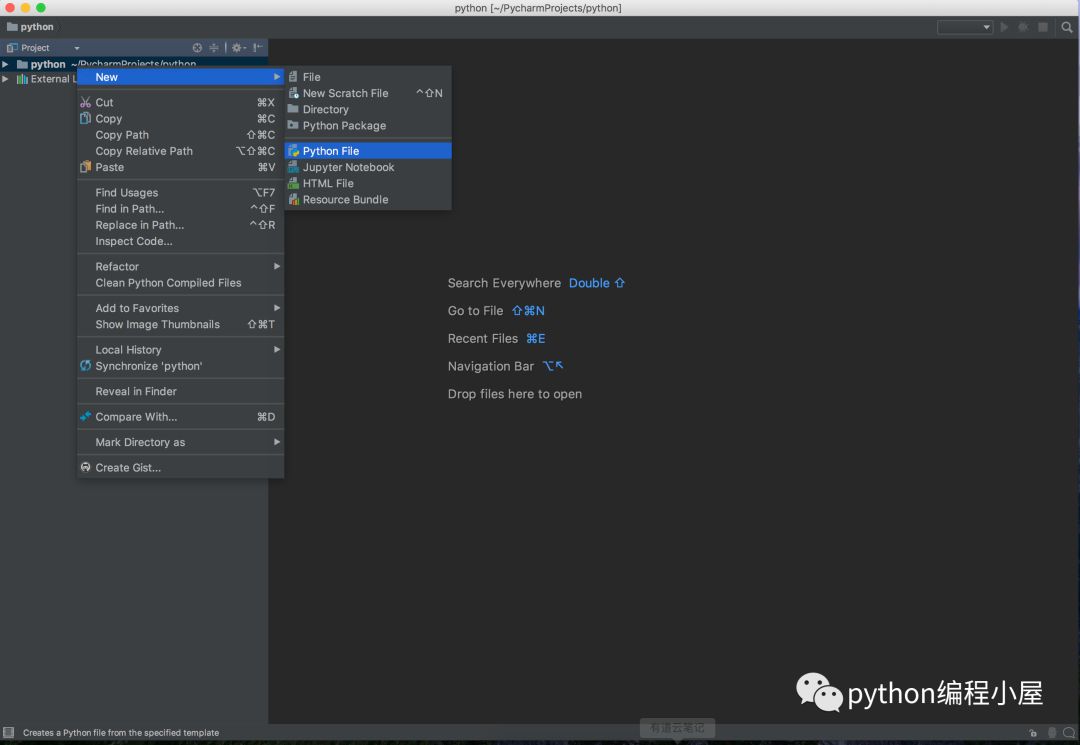Click the Paste clipboard icon
The height and width of the screenshot is (745, 1080).
pos(85,167)
